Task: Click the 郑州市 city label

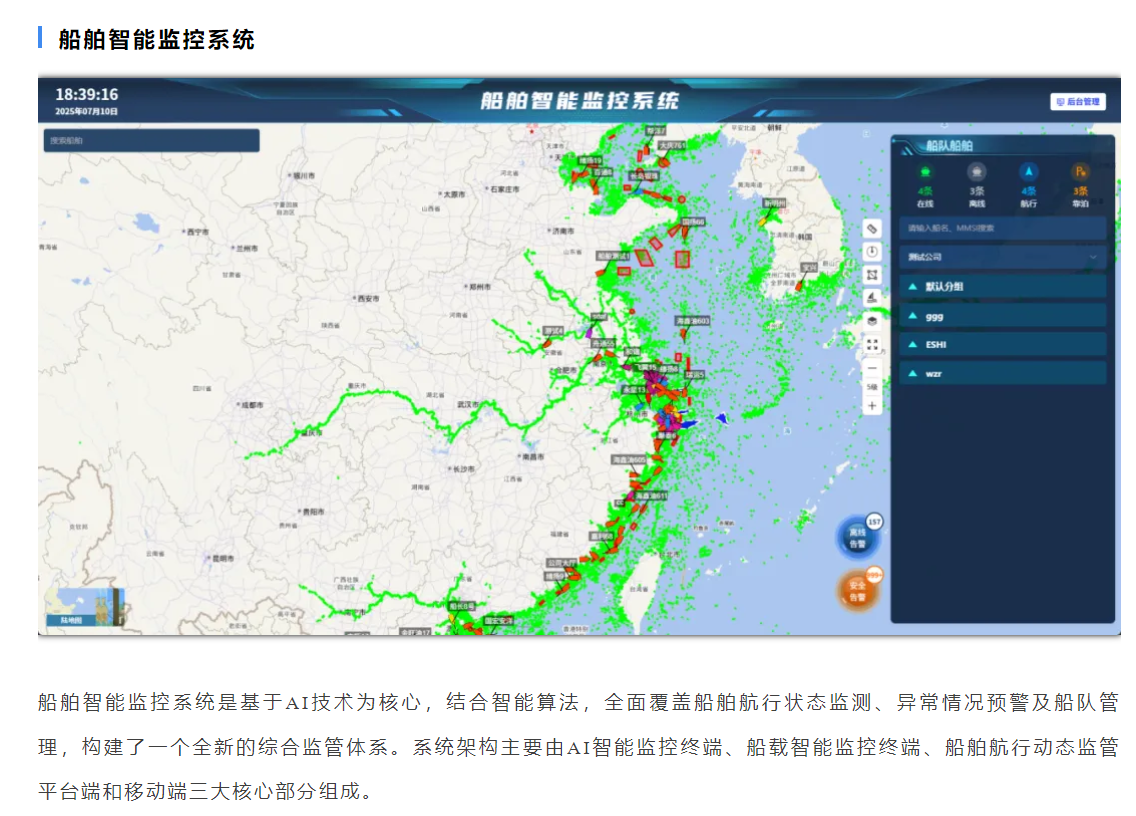Action: [x=479, y=287]
